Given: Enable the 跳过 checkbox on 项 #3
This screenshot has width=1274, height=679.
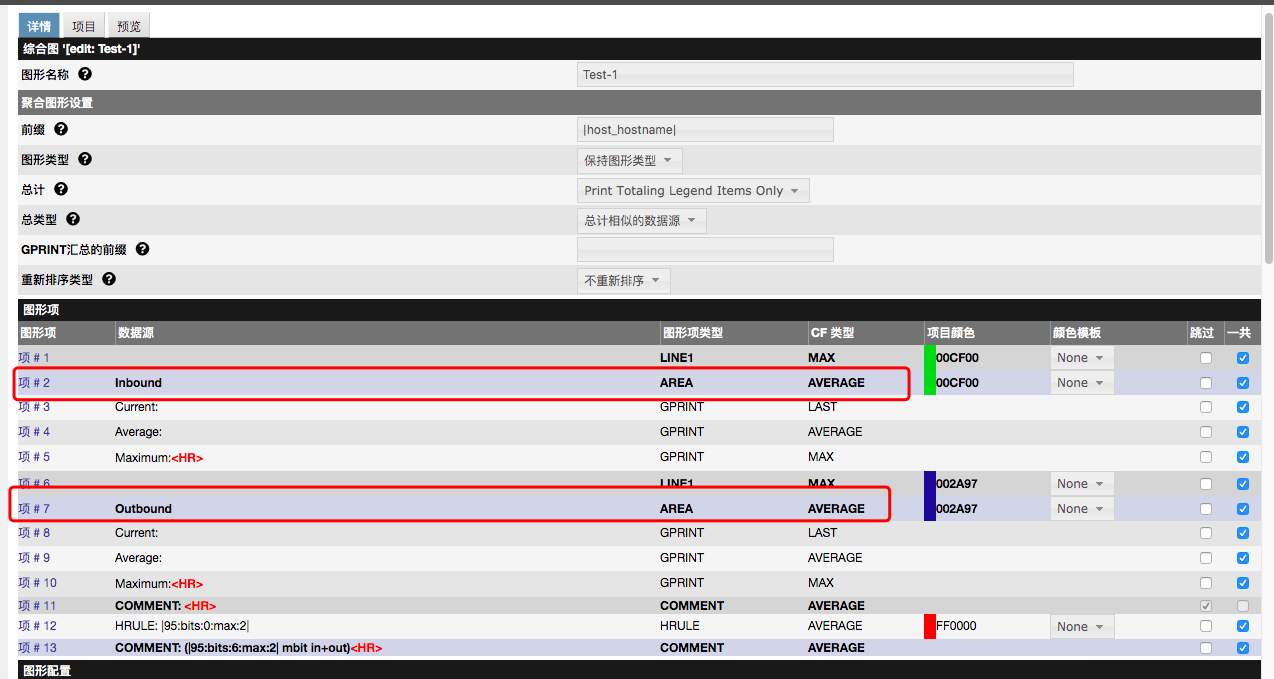Looking at the screenshot, I should 1205,407.
